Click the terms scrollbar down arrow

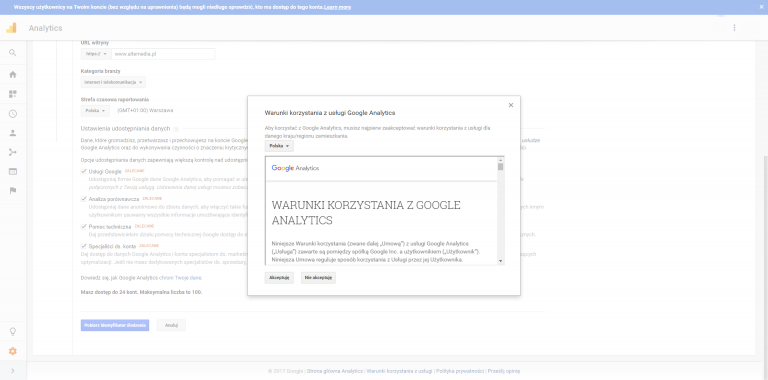501,261
